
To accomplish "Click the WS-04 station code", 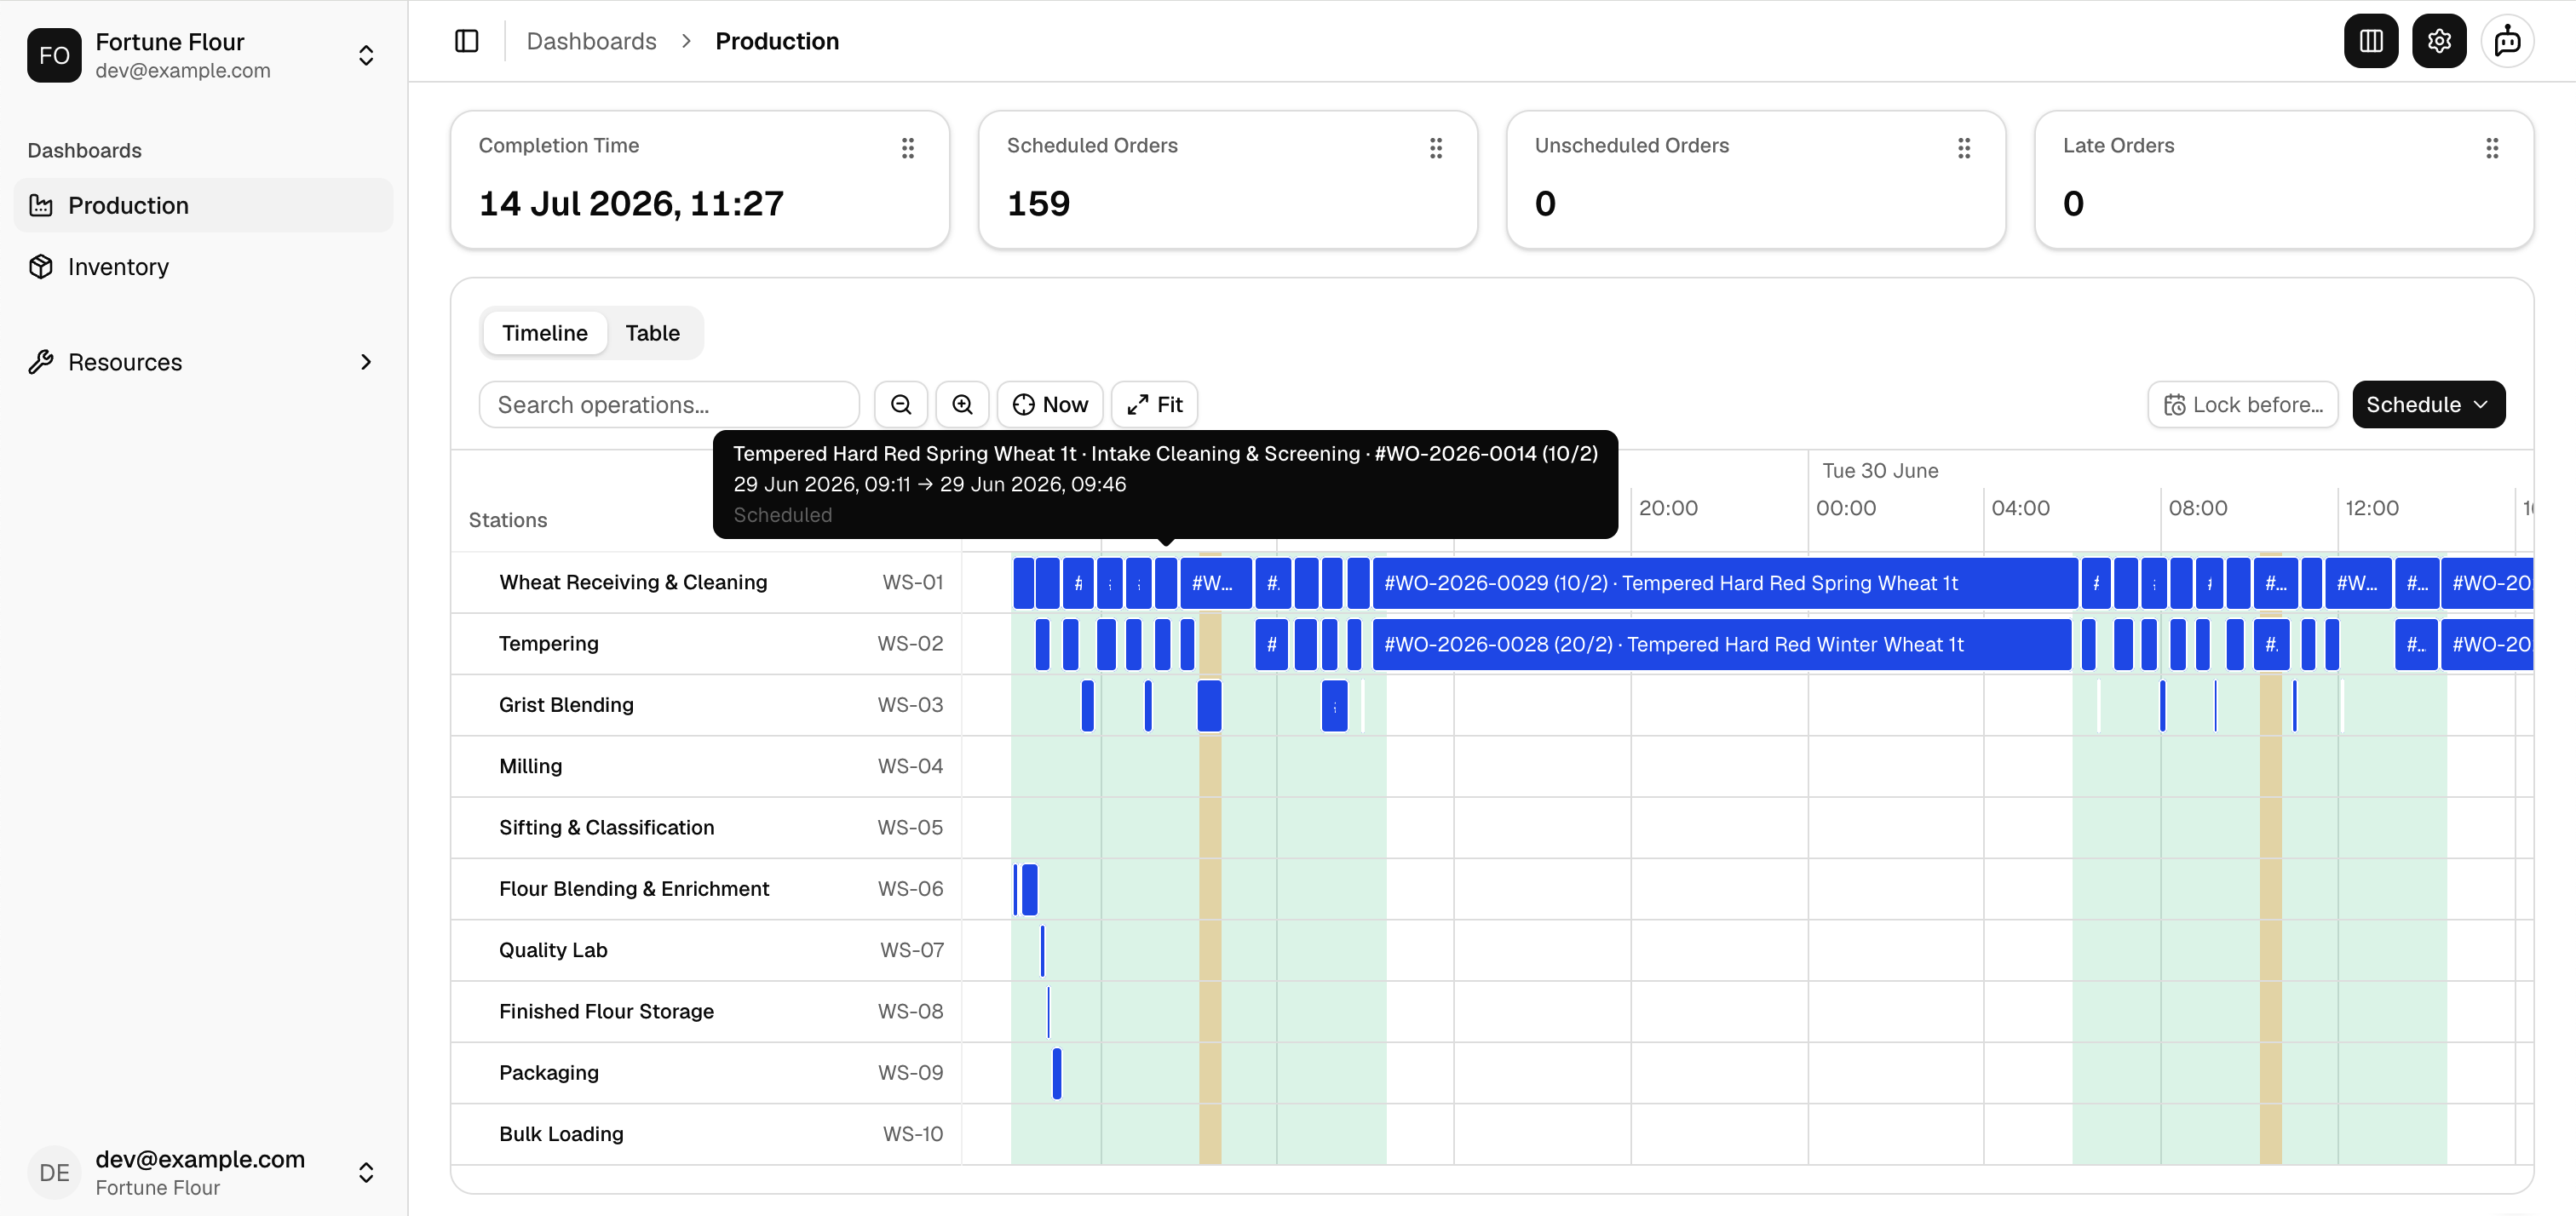I will [910, 766].
